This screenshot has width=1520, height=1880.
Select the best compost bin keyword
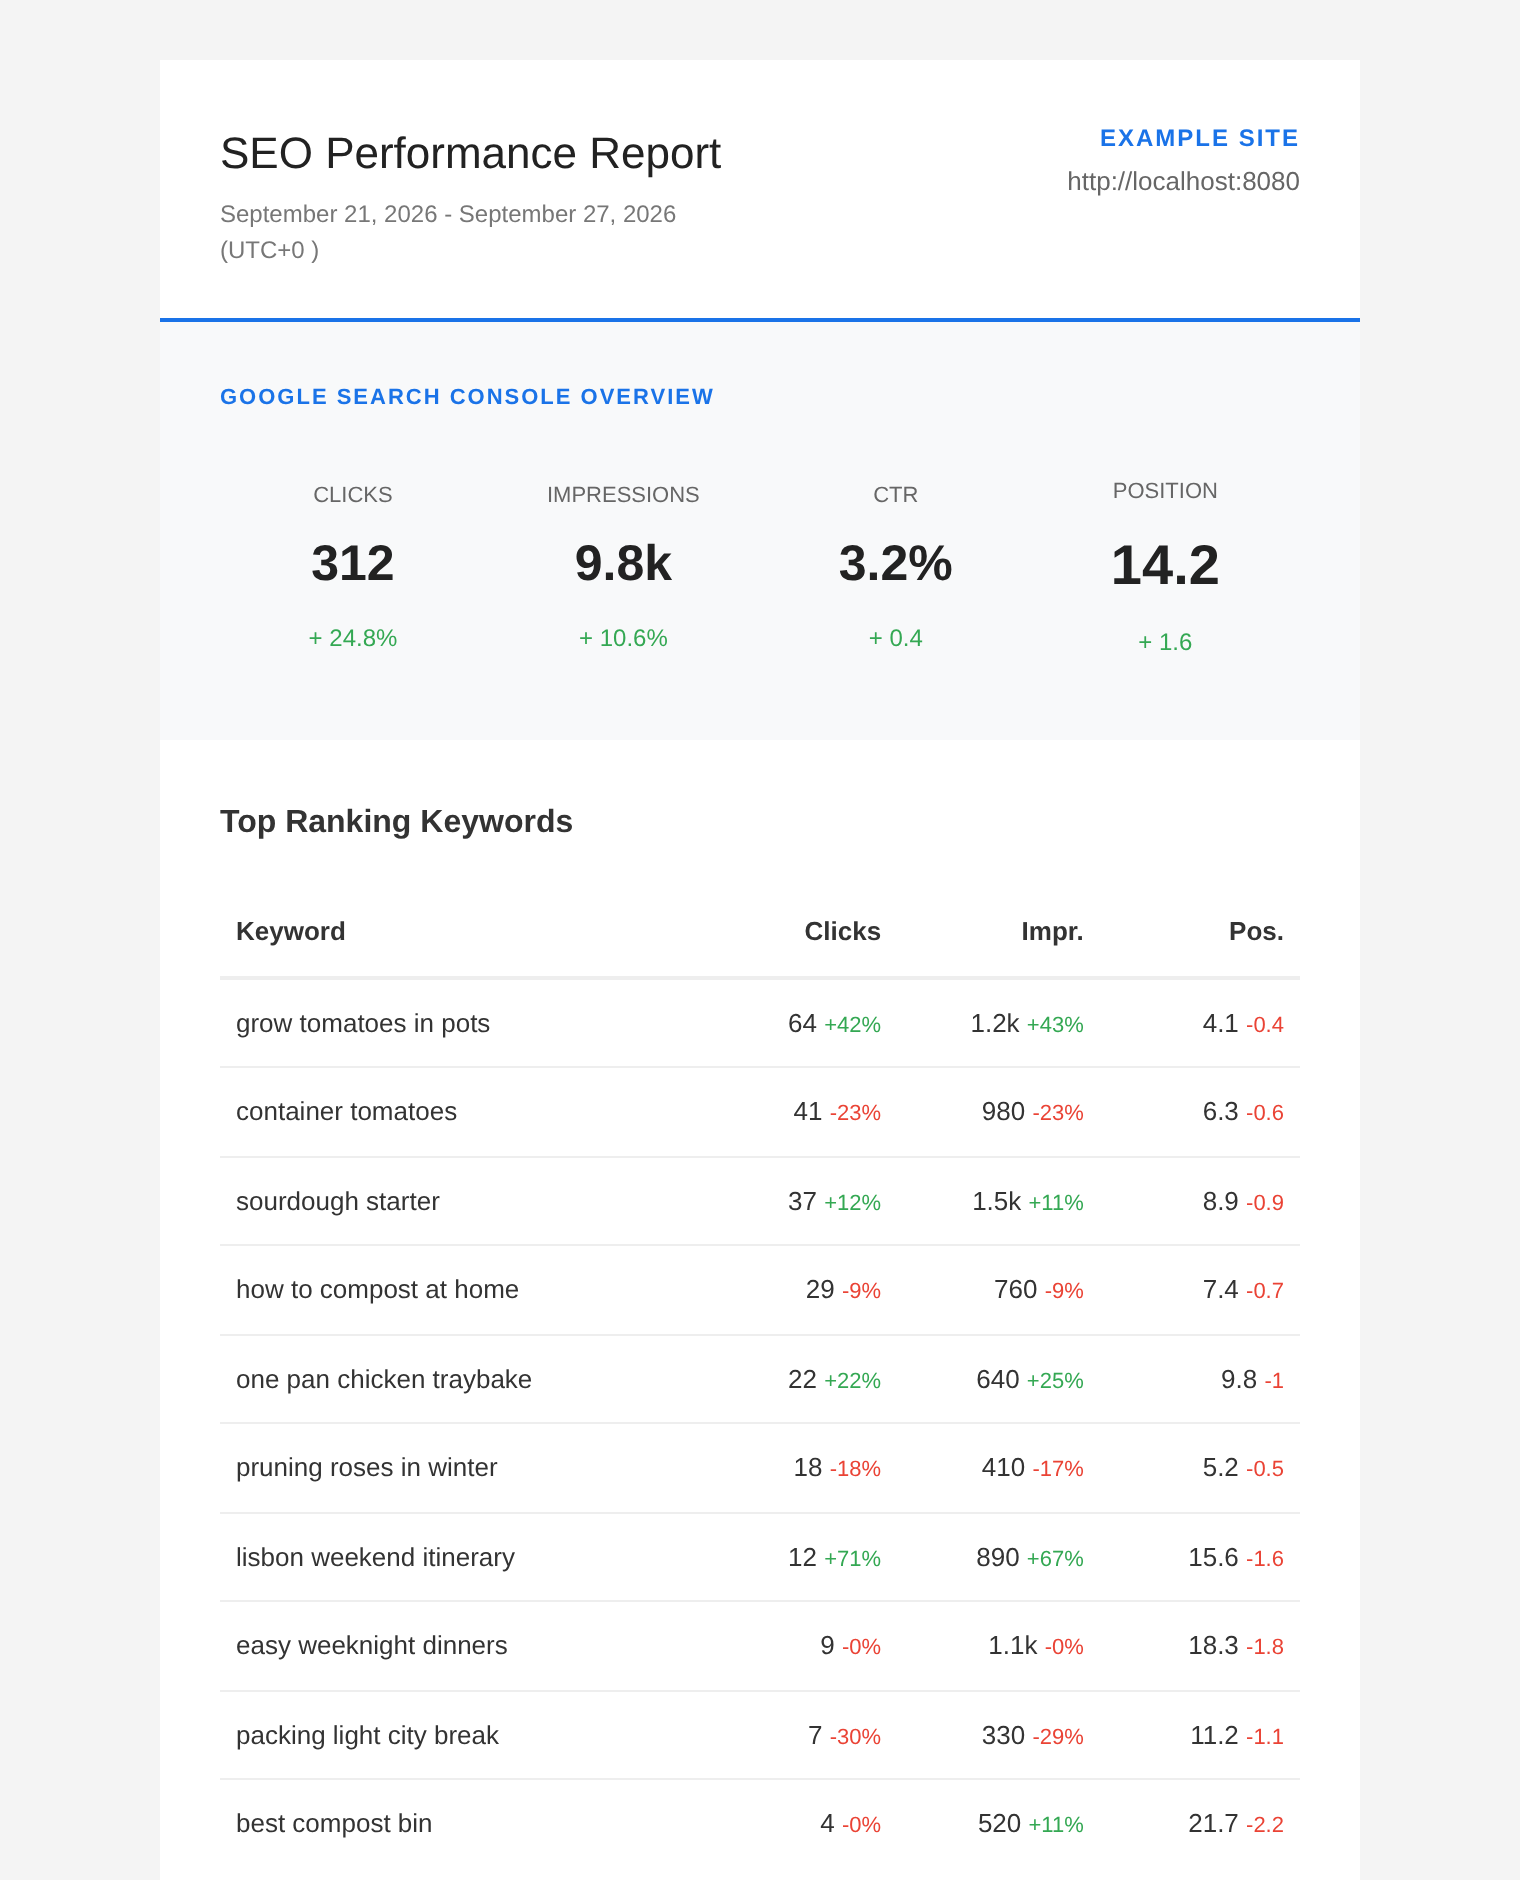334,1823
